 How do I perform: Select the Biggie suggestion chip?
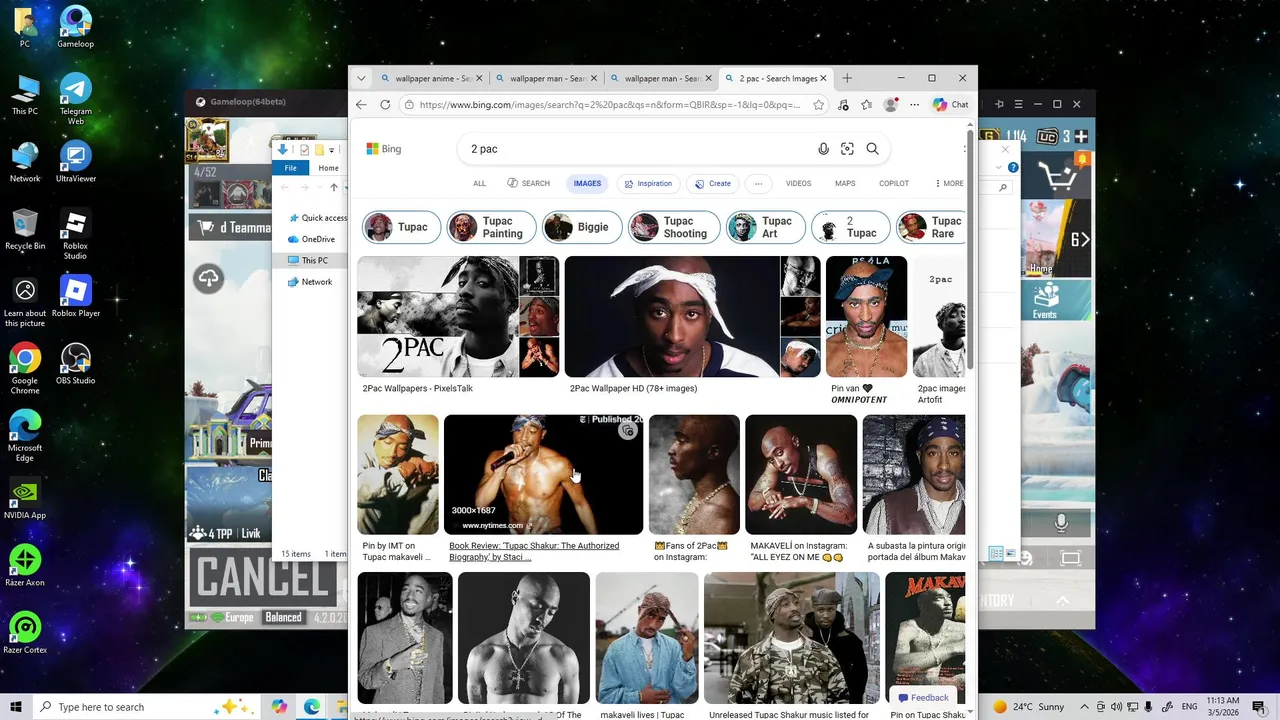582,227
